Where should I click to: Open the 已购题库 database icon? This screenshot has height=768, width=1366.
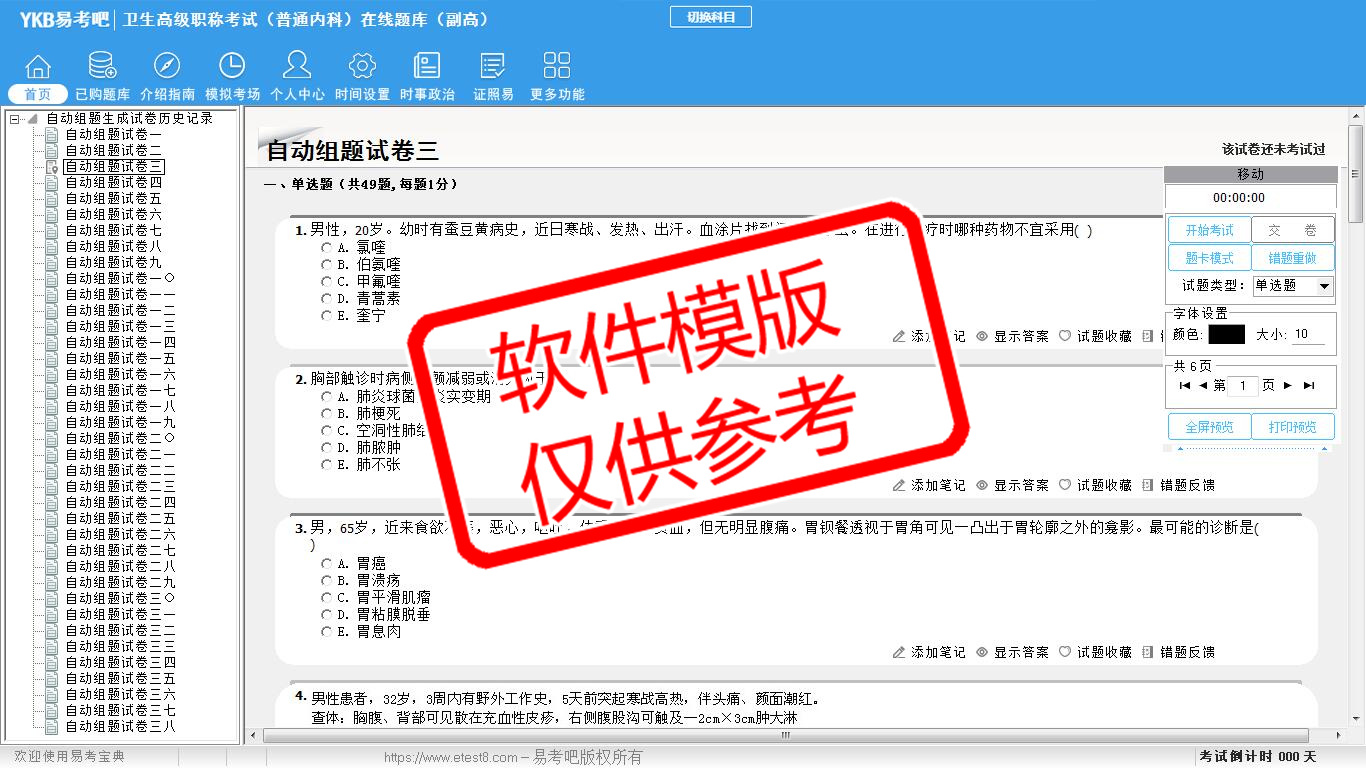[x=102, y=67]
